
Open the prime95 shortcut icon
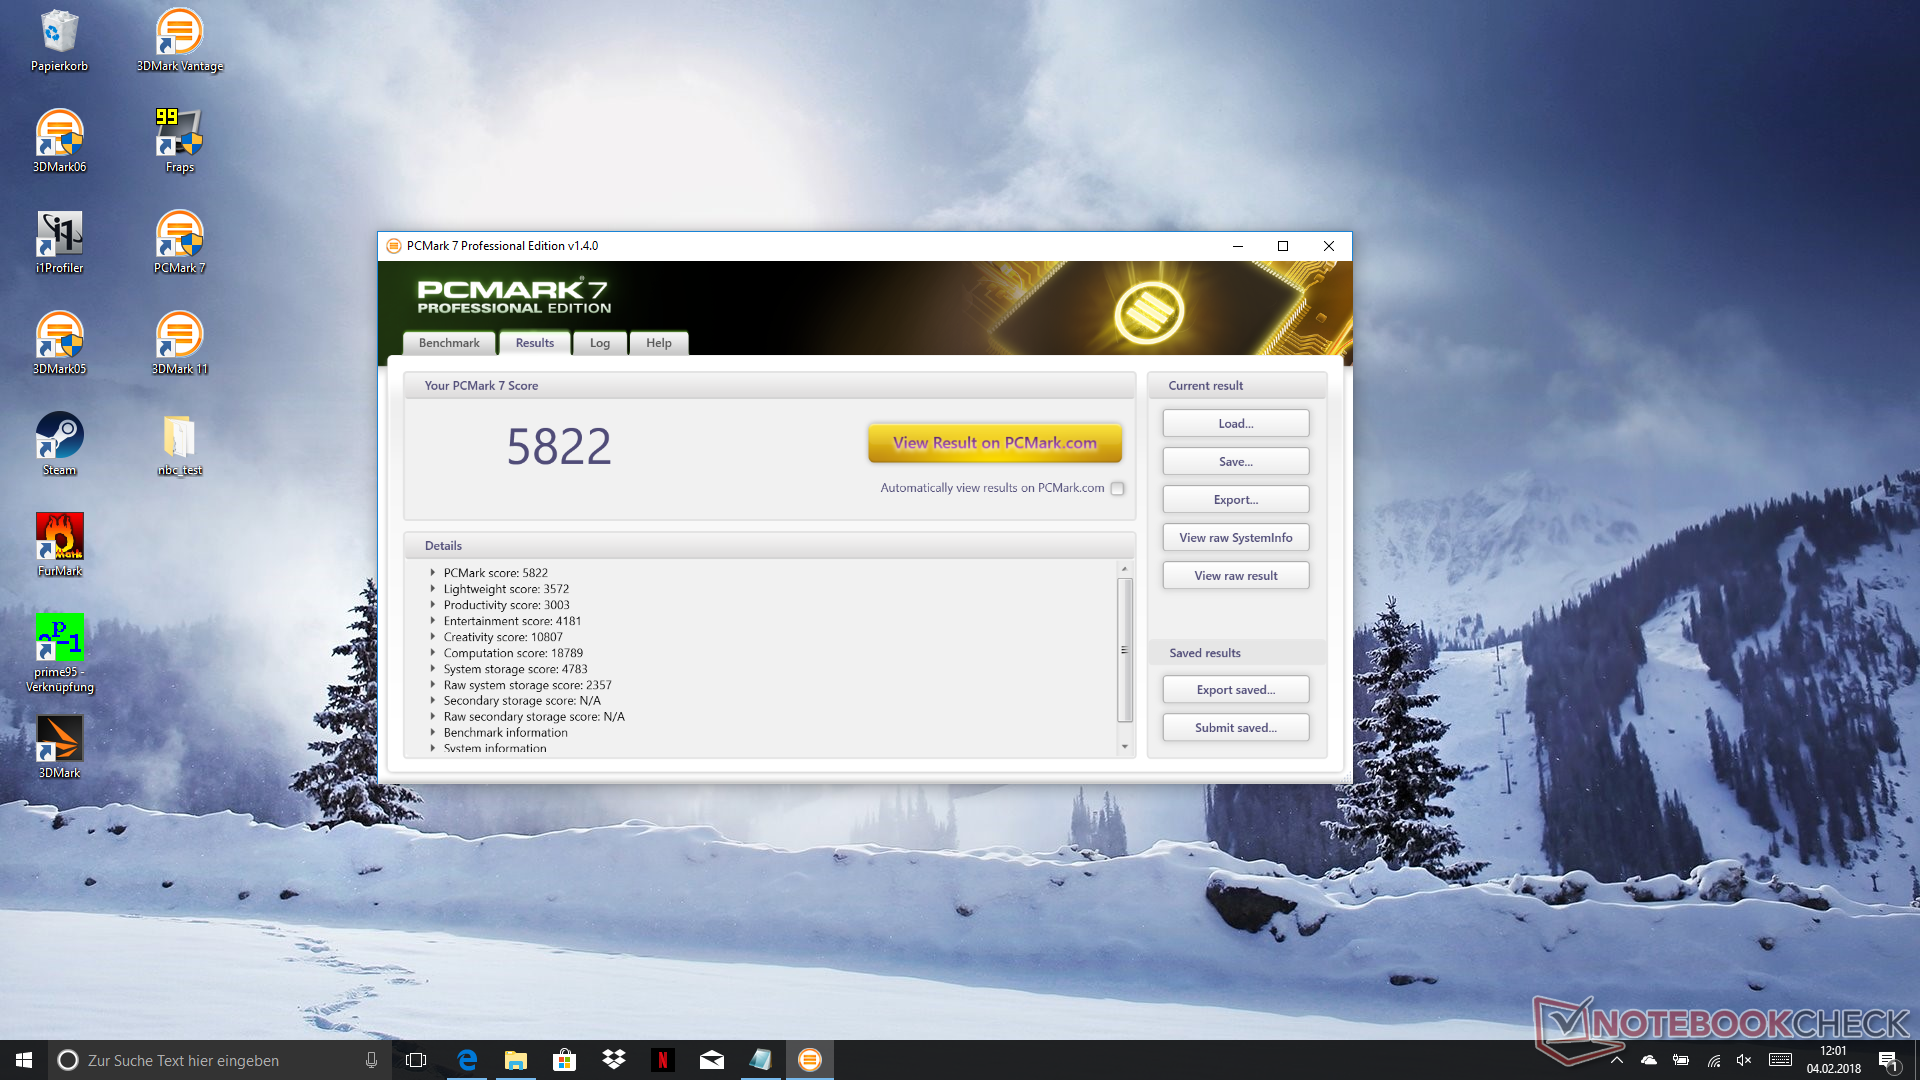pyautogui.click(x=60, y=645)
